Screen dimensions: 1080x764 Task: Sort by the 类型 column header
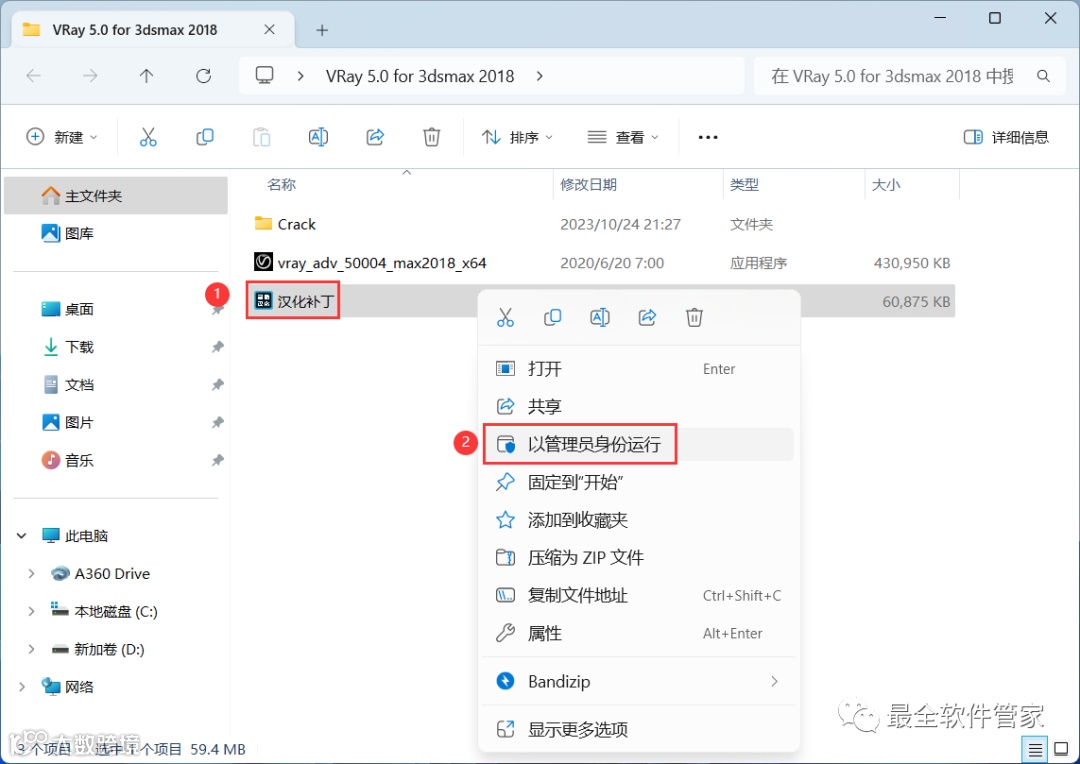click(745, 185)
